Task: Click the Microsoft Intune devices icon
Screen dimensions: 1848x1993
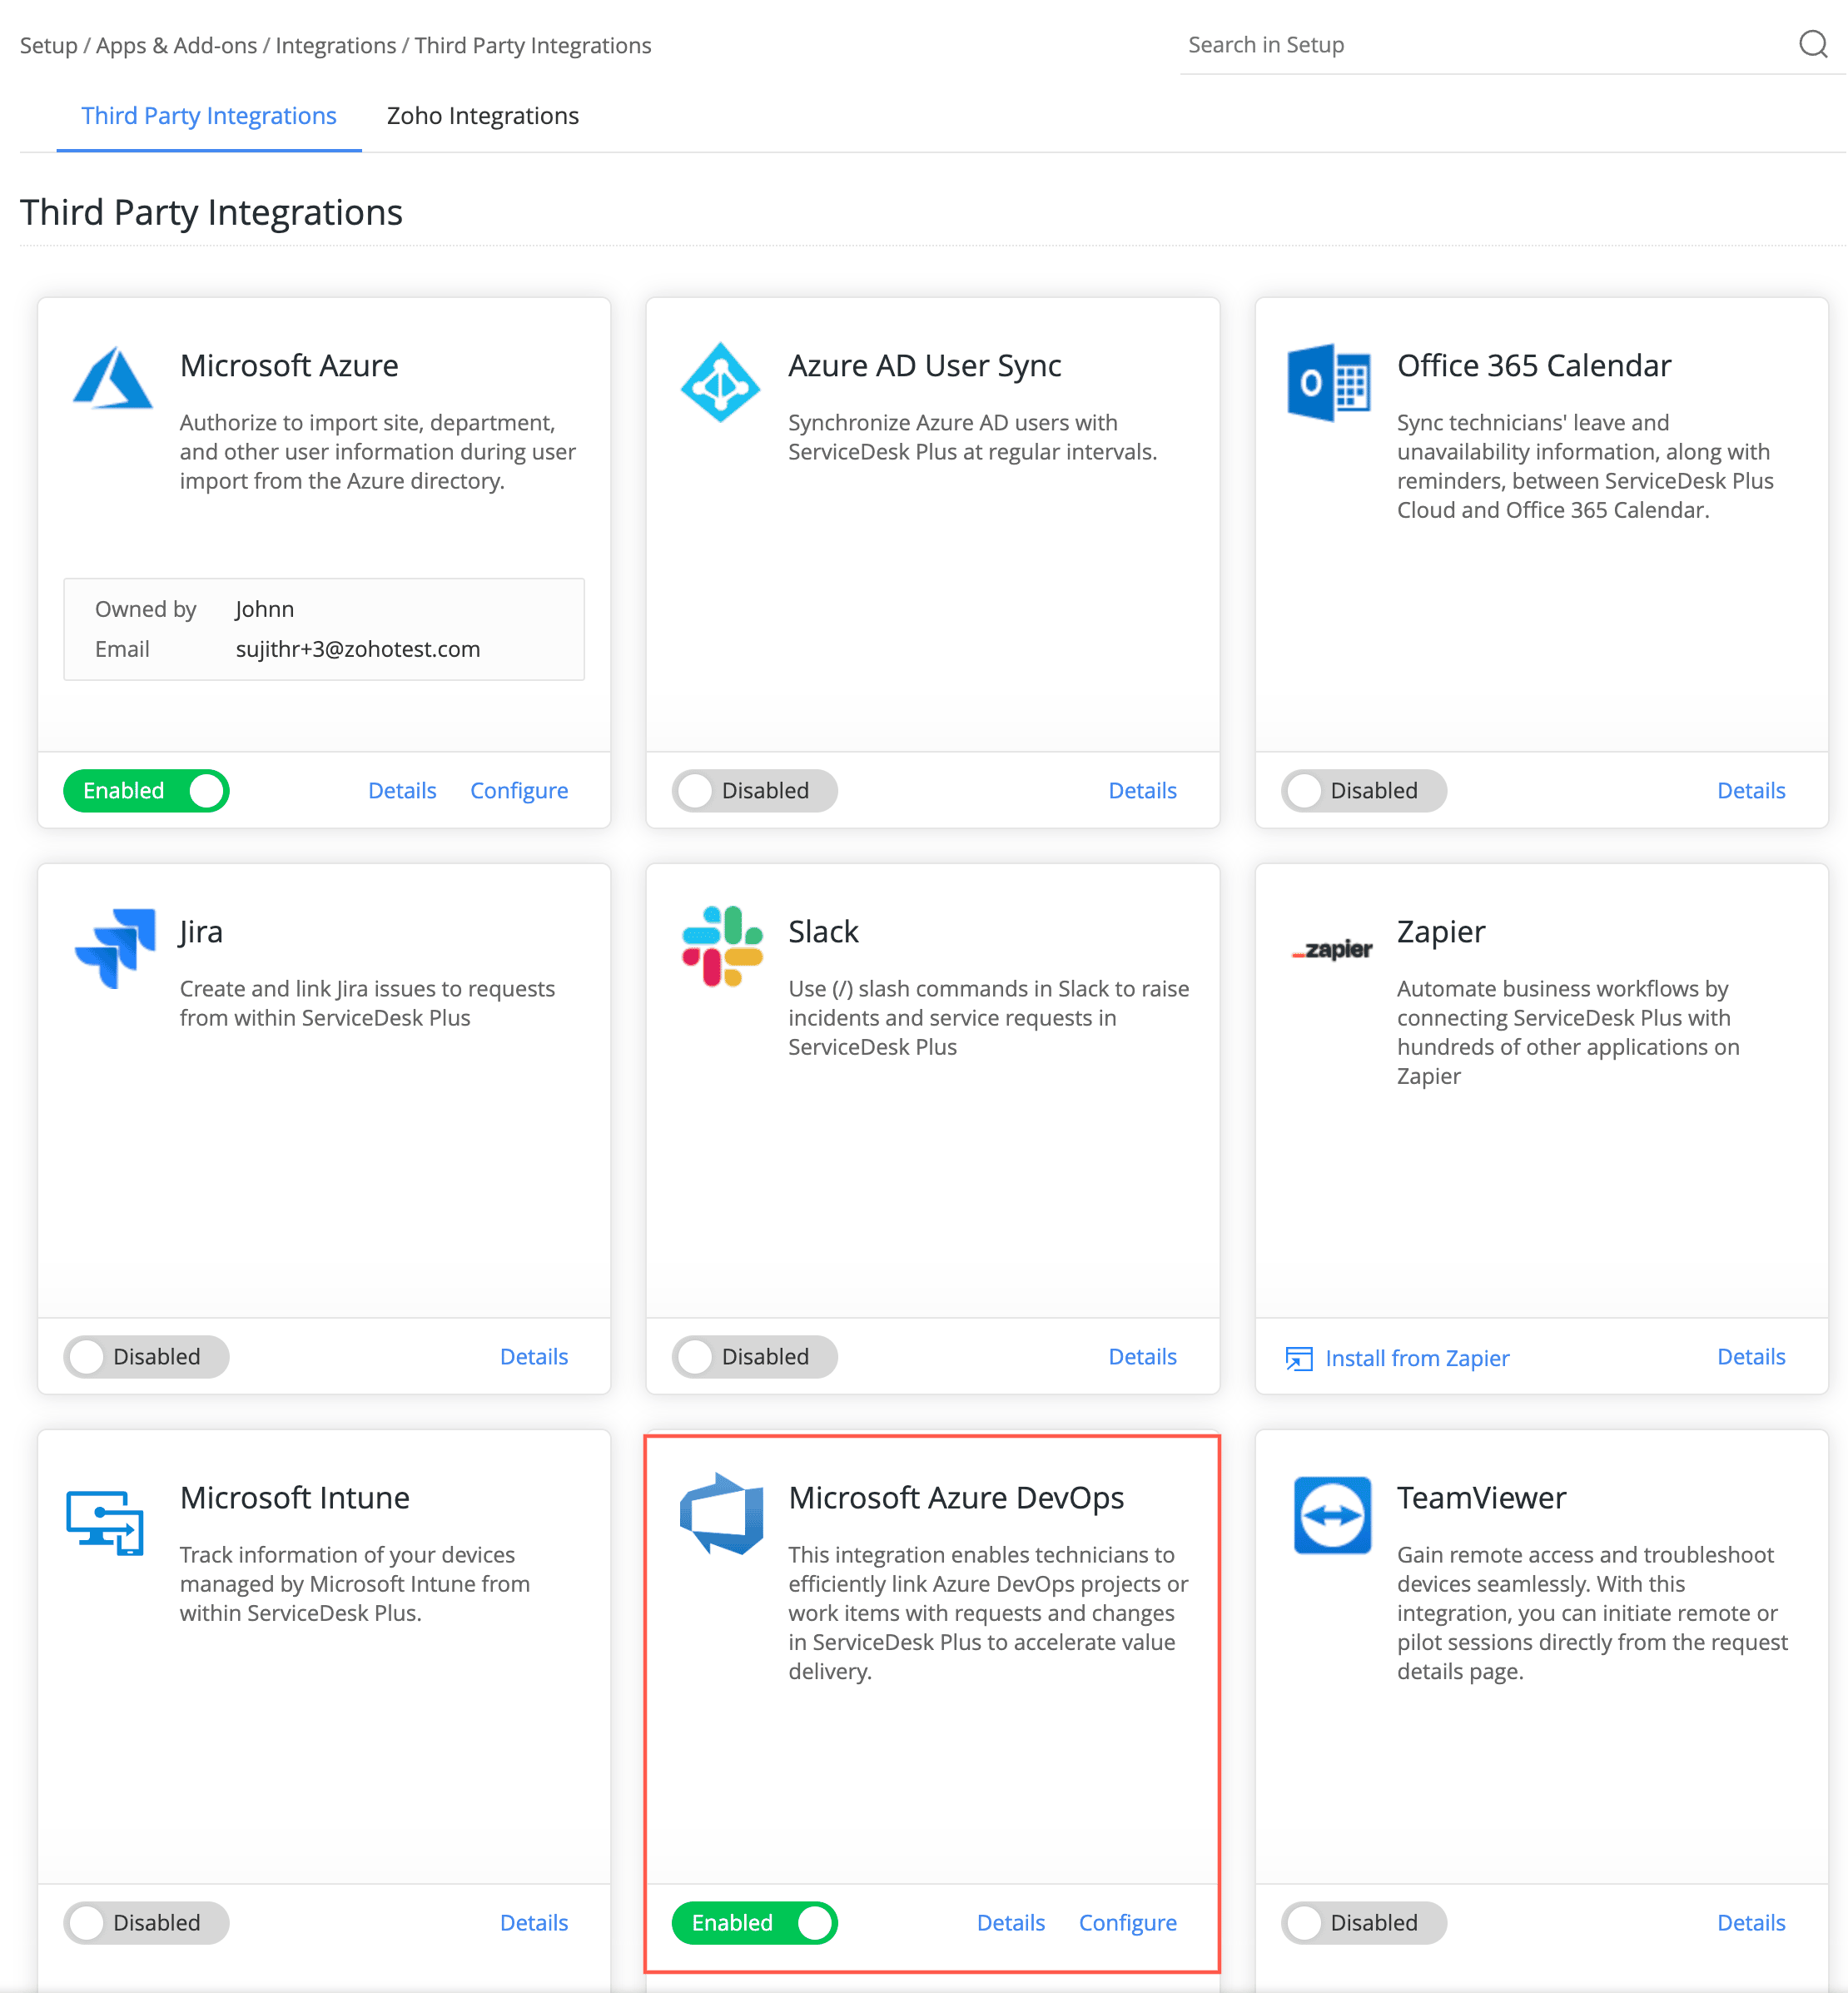Action: tap(105, 1522)
